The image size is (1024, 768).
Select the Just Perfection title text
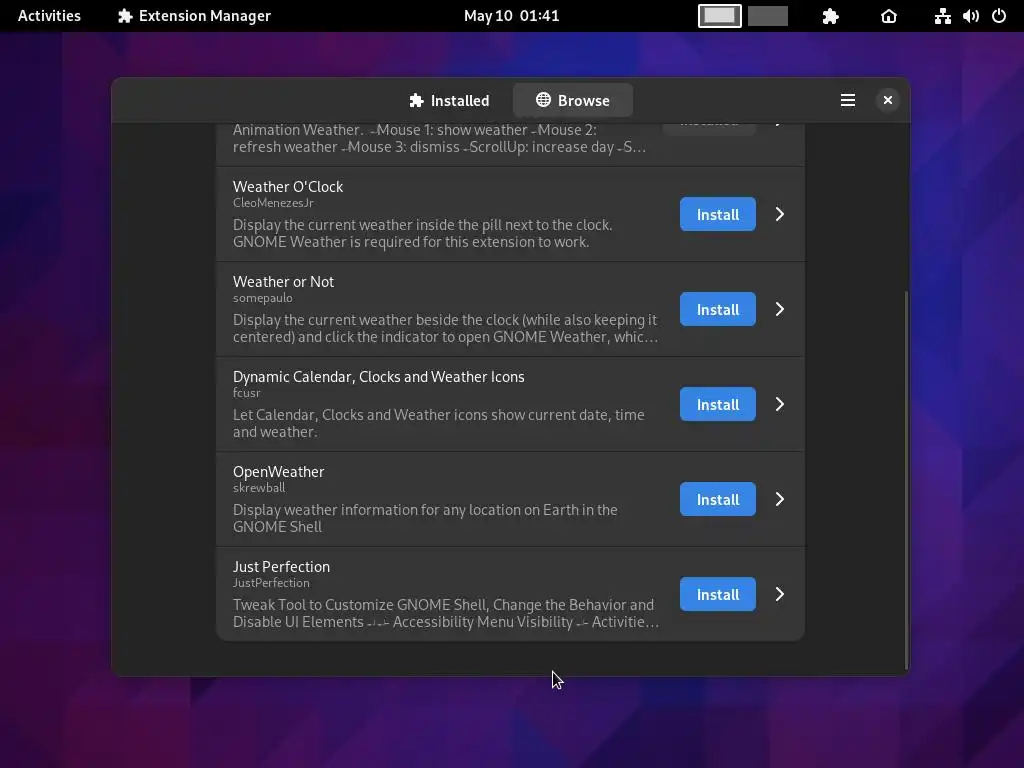tap(281, 567)
